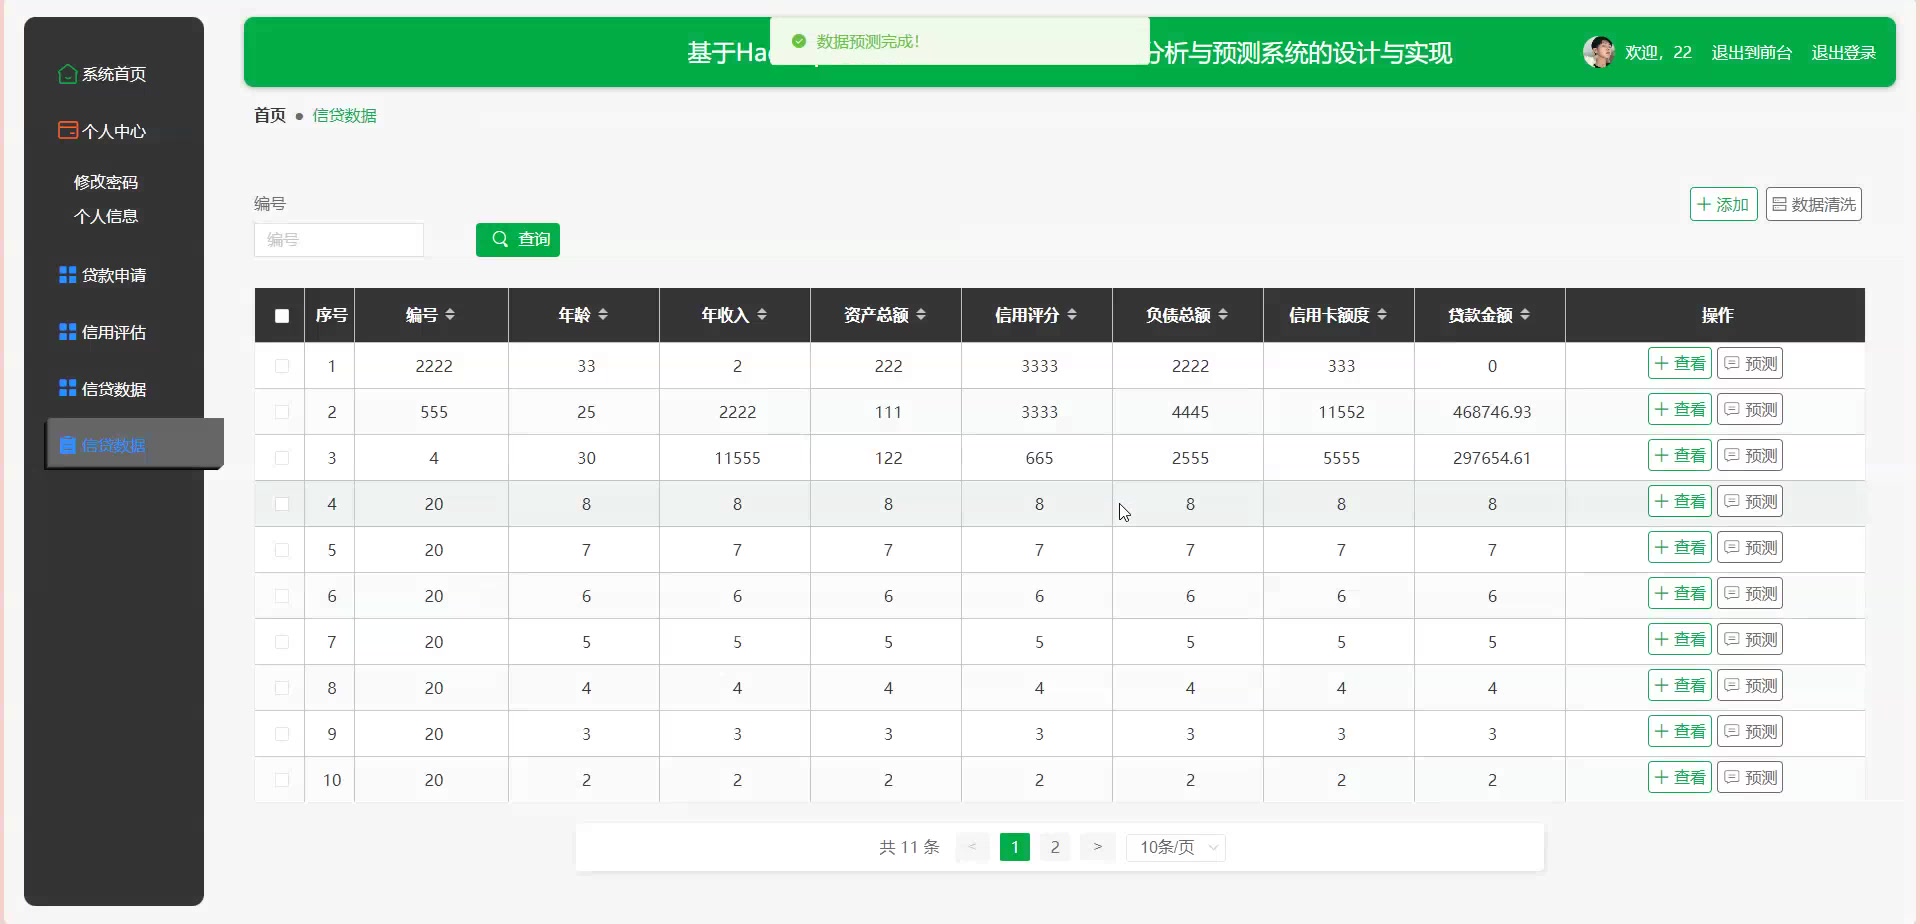
Task: Click the 添加 button
Action: point(1723,204)
